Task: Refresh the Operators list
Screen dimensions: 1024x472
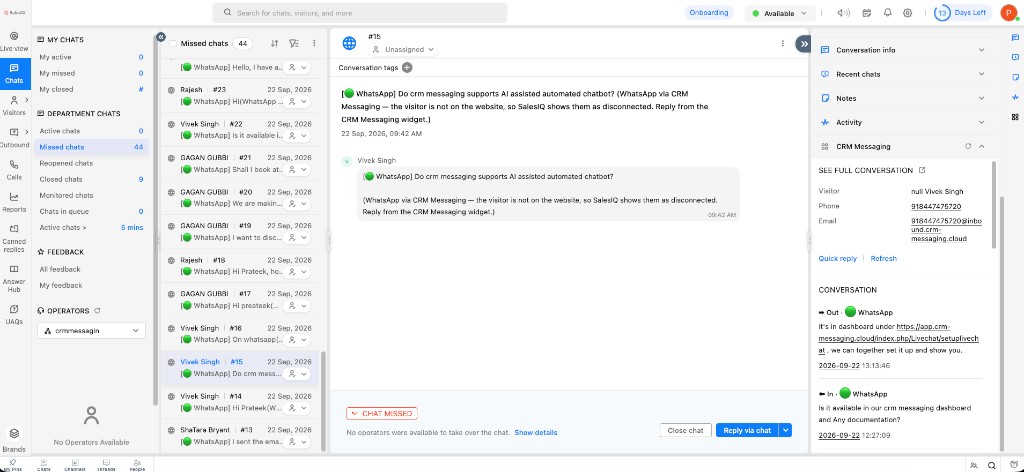Action: pyautogui.click(x=97, y=311)
